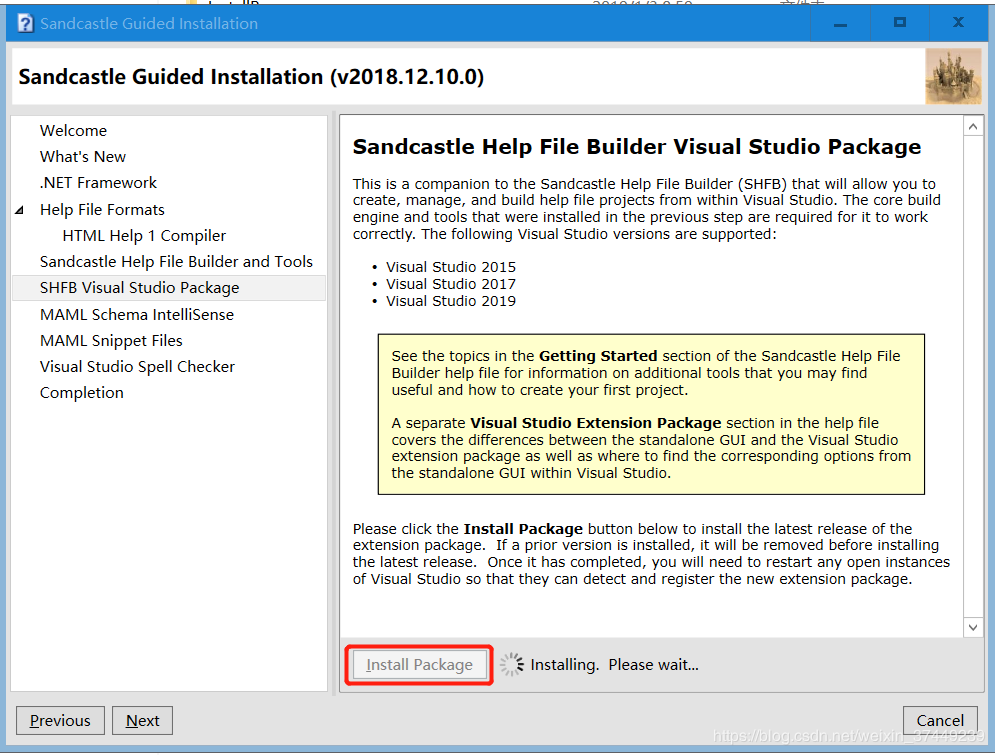995x755 pixels.
Task: Click the installing progress spinner icon
Action: tap(511, 665)
